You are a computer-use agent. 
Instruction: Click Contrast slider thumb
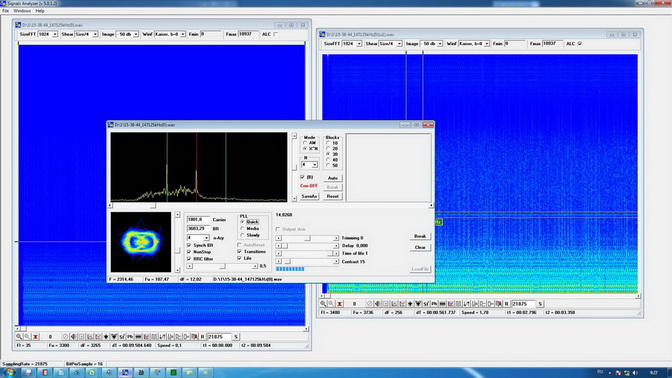click(x=288, y=261)
